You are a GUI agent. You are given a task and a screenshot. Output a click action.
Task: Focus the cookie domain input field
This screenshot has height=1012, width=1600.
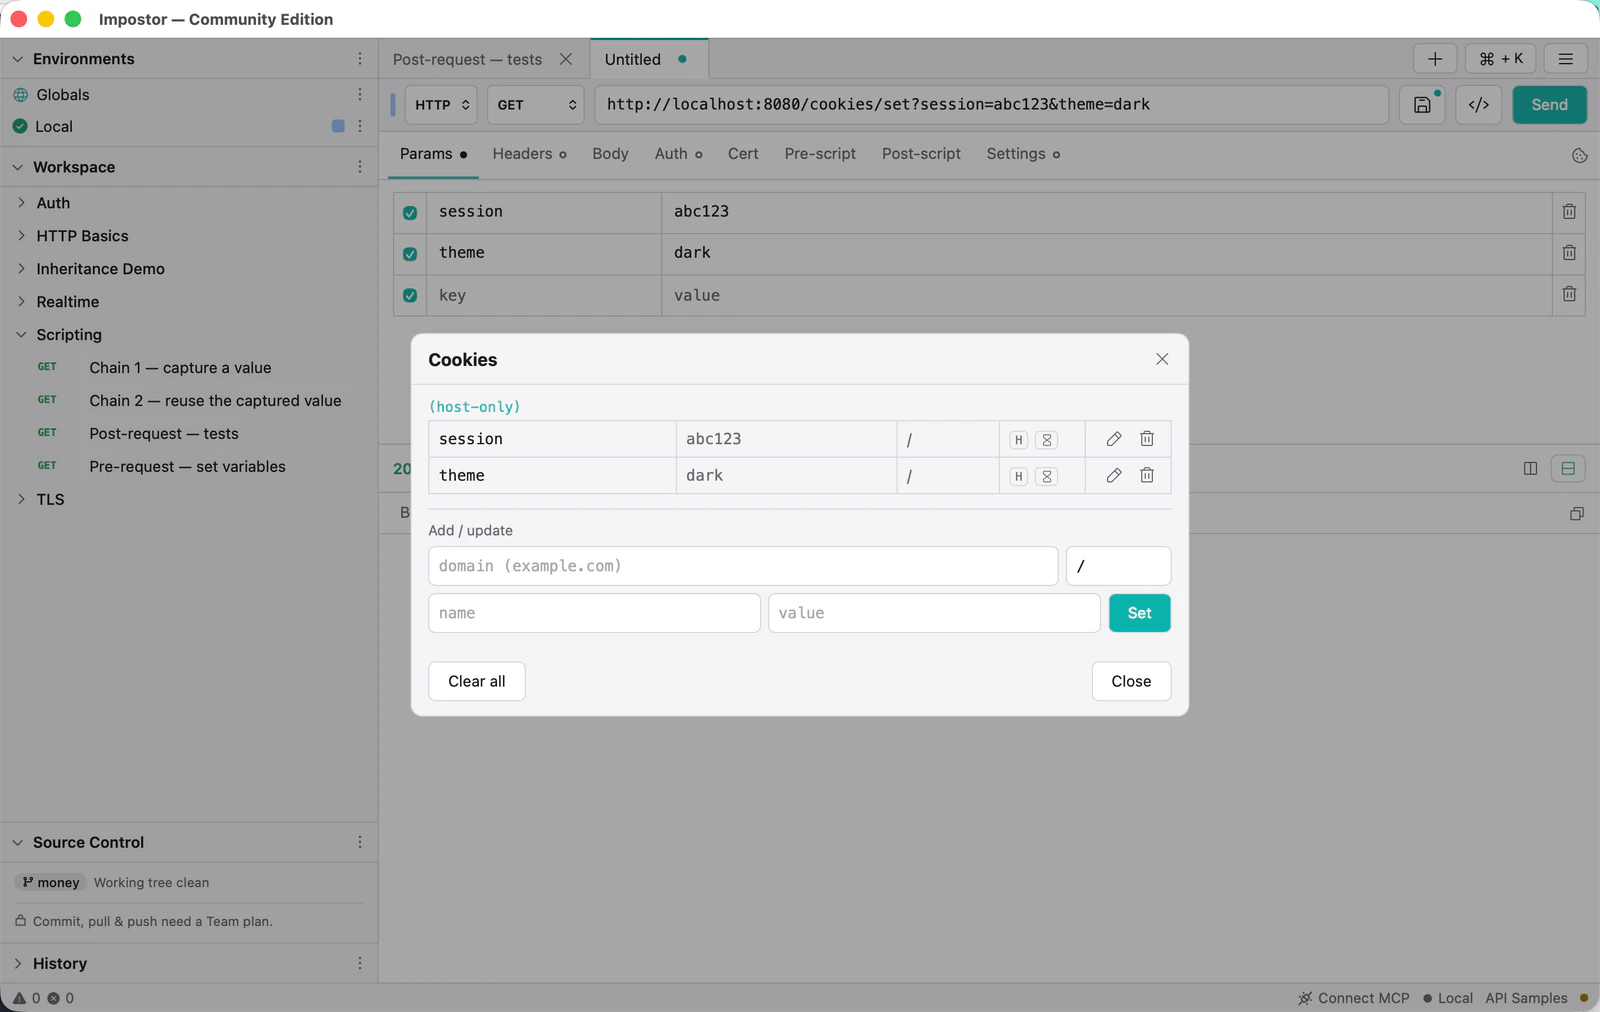[x=743, y=566]
